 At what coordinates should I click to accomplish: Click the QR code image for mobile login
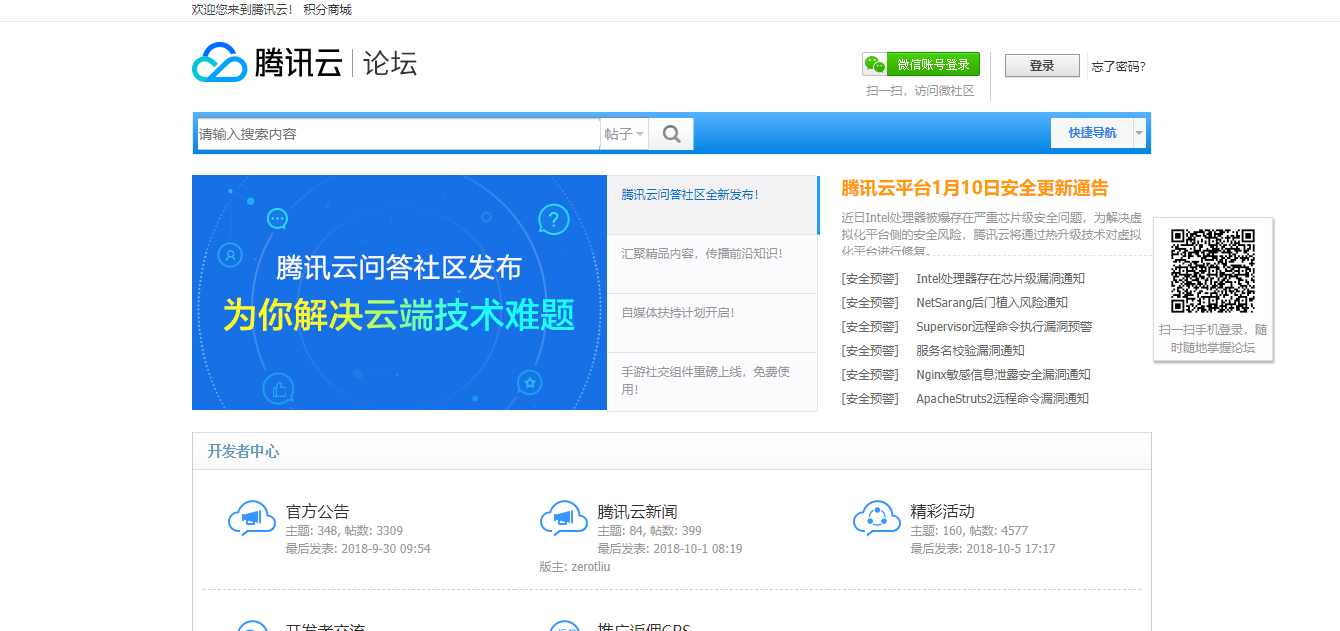1212,270
